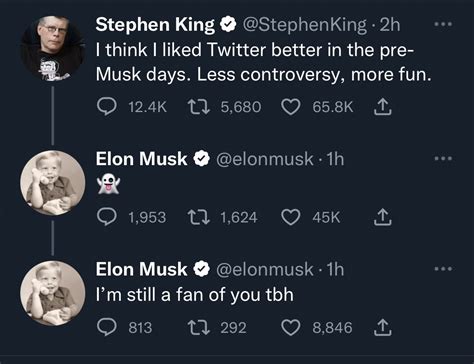Image resolution: width=474 pixels, height=364 pixels.
Task: Retweet Stephen King's tweet with 5,680 retweets
Action: pyautogui.click(x=199, y=107)
